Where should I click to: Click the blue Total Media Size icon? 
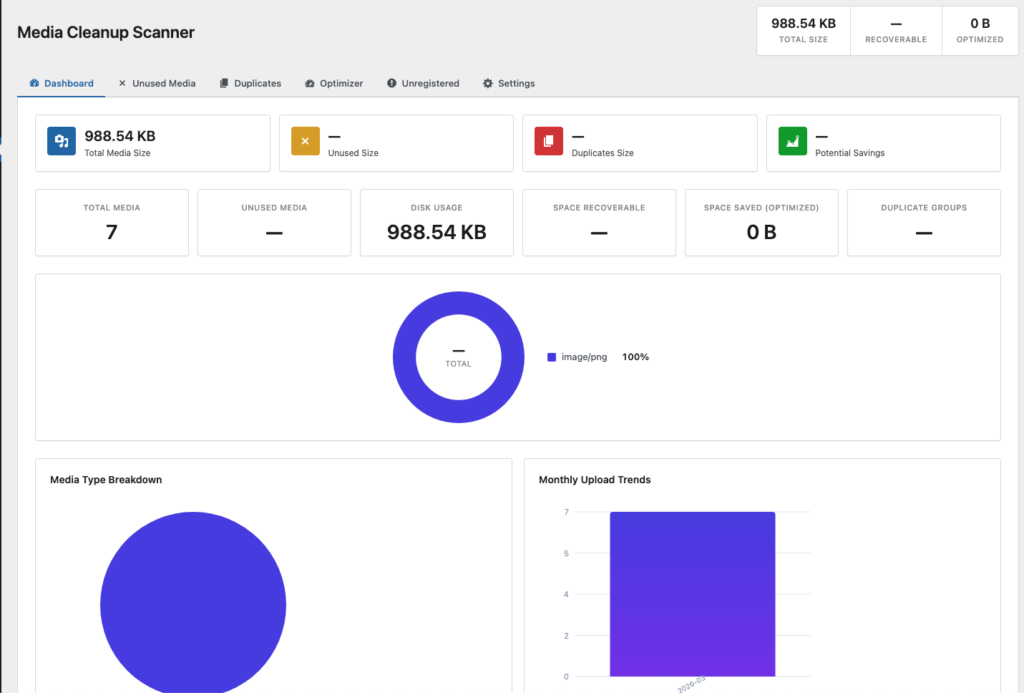(61, 142)
